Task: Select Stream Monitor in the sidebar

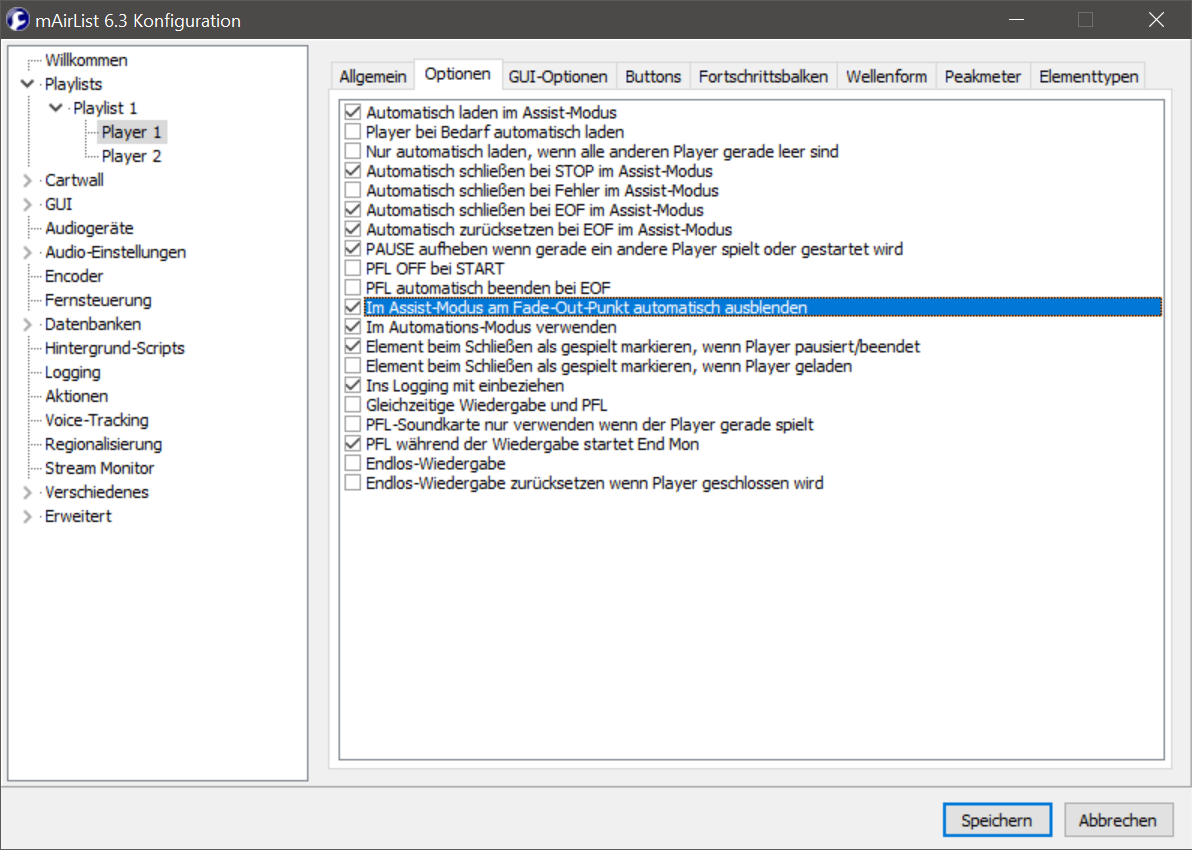Action: [99, 468]
